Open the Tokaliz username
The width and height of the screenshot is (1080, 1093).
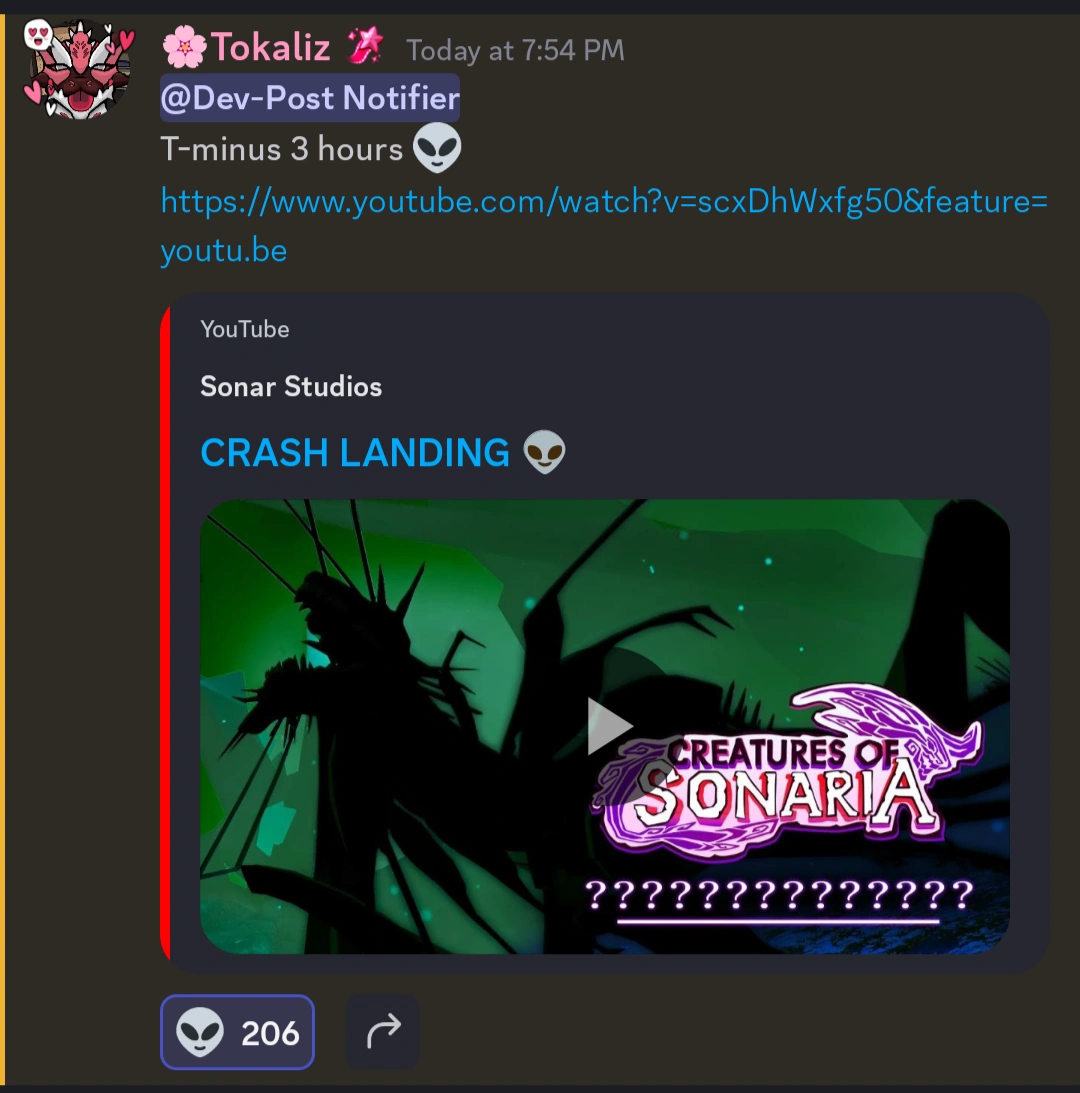click(x=271, y=47)
